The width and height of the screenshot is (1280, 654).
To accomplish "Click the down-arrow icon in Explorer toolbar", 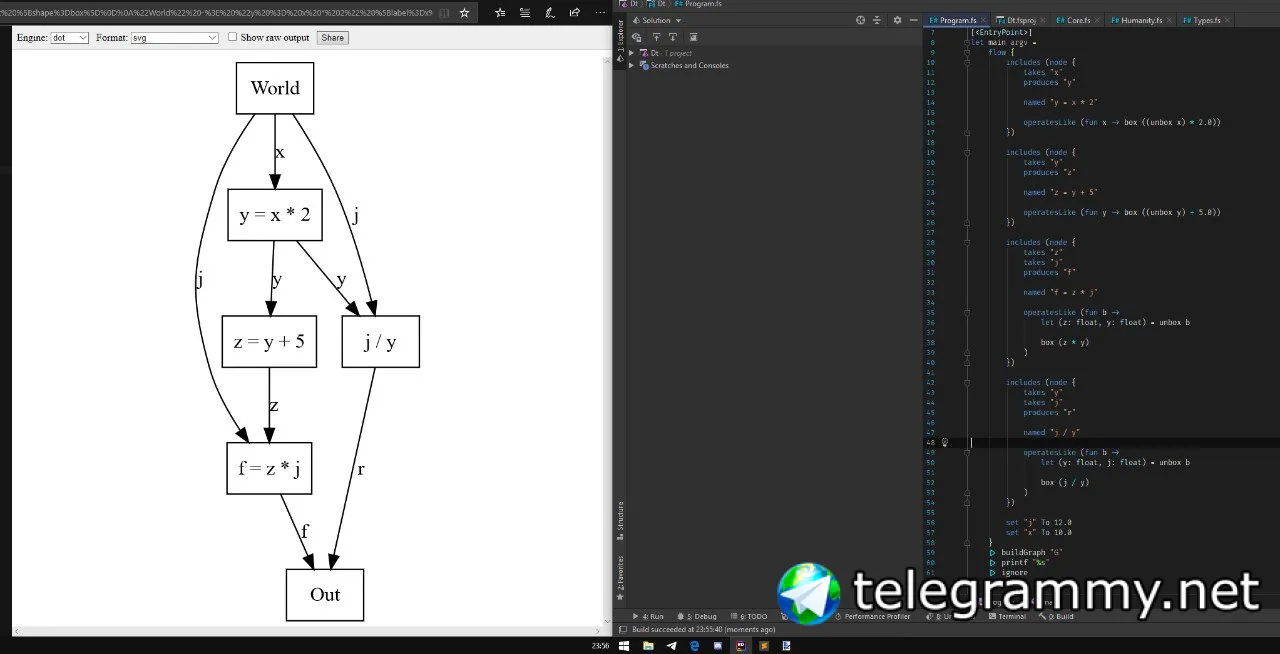I will (x=673, y=37).
